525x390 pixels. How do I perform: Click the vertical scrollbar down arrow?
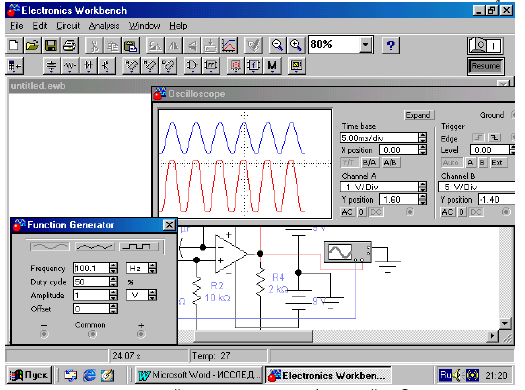[504, 323]
